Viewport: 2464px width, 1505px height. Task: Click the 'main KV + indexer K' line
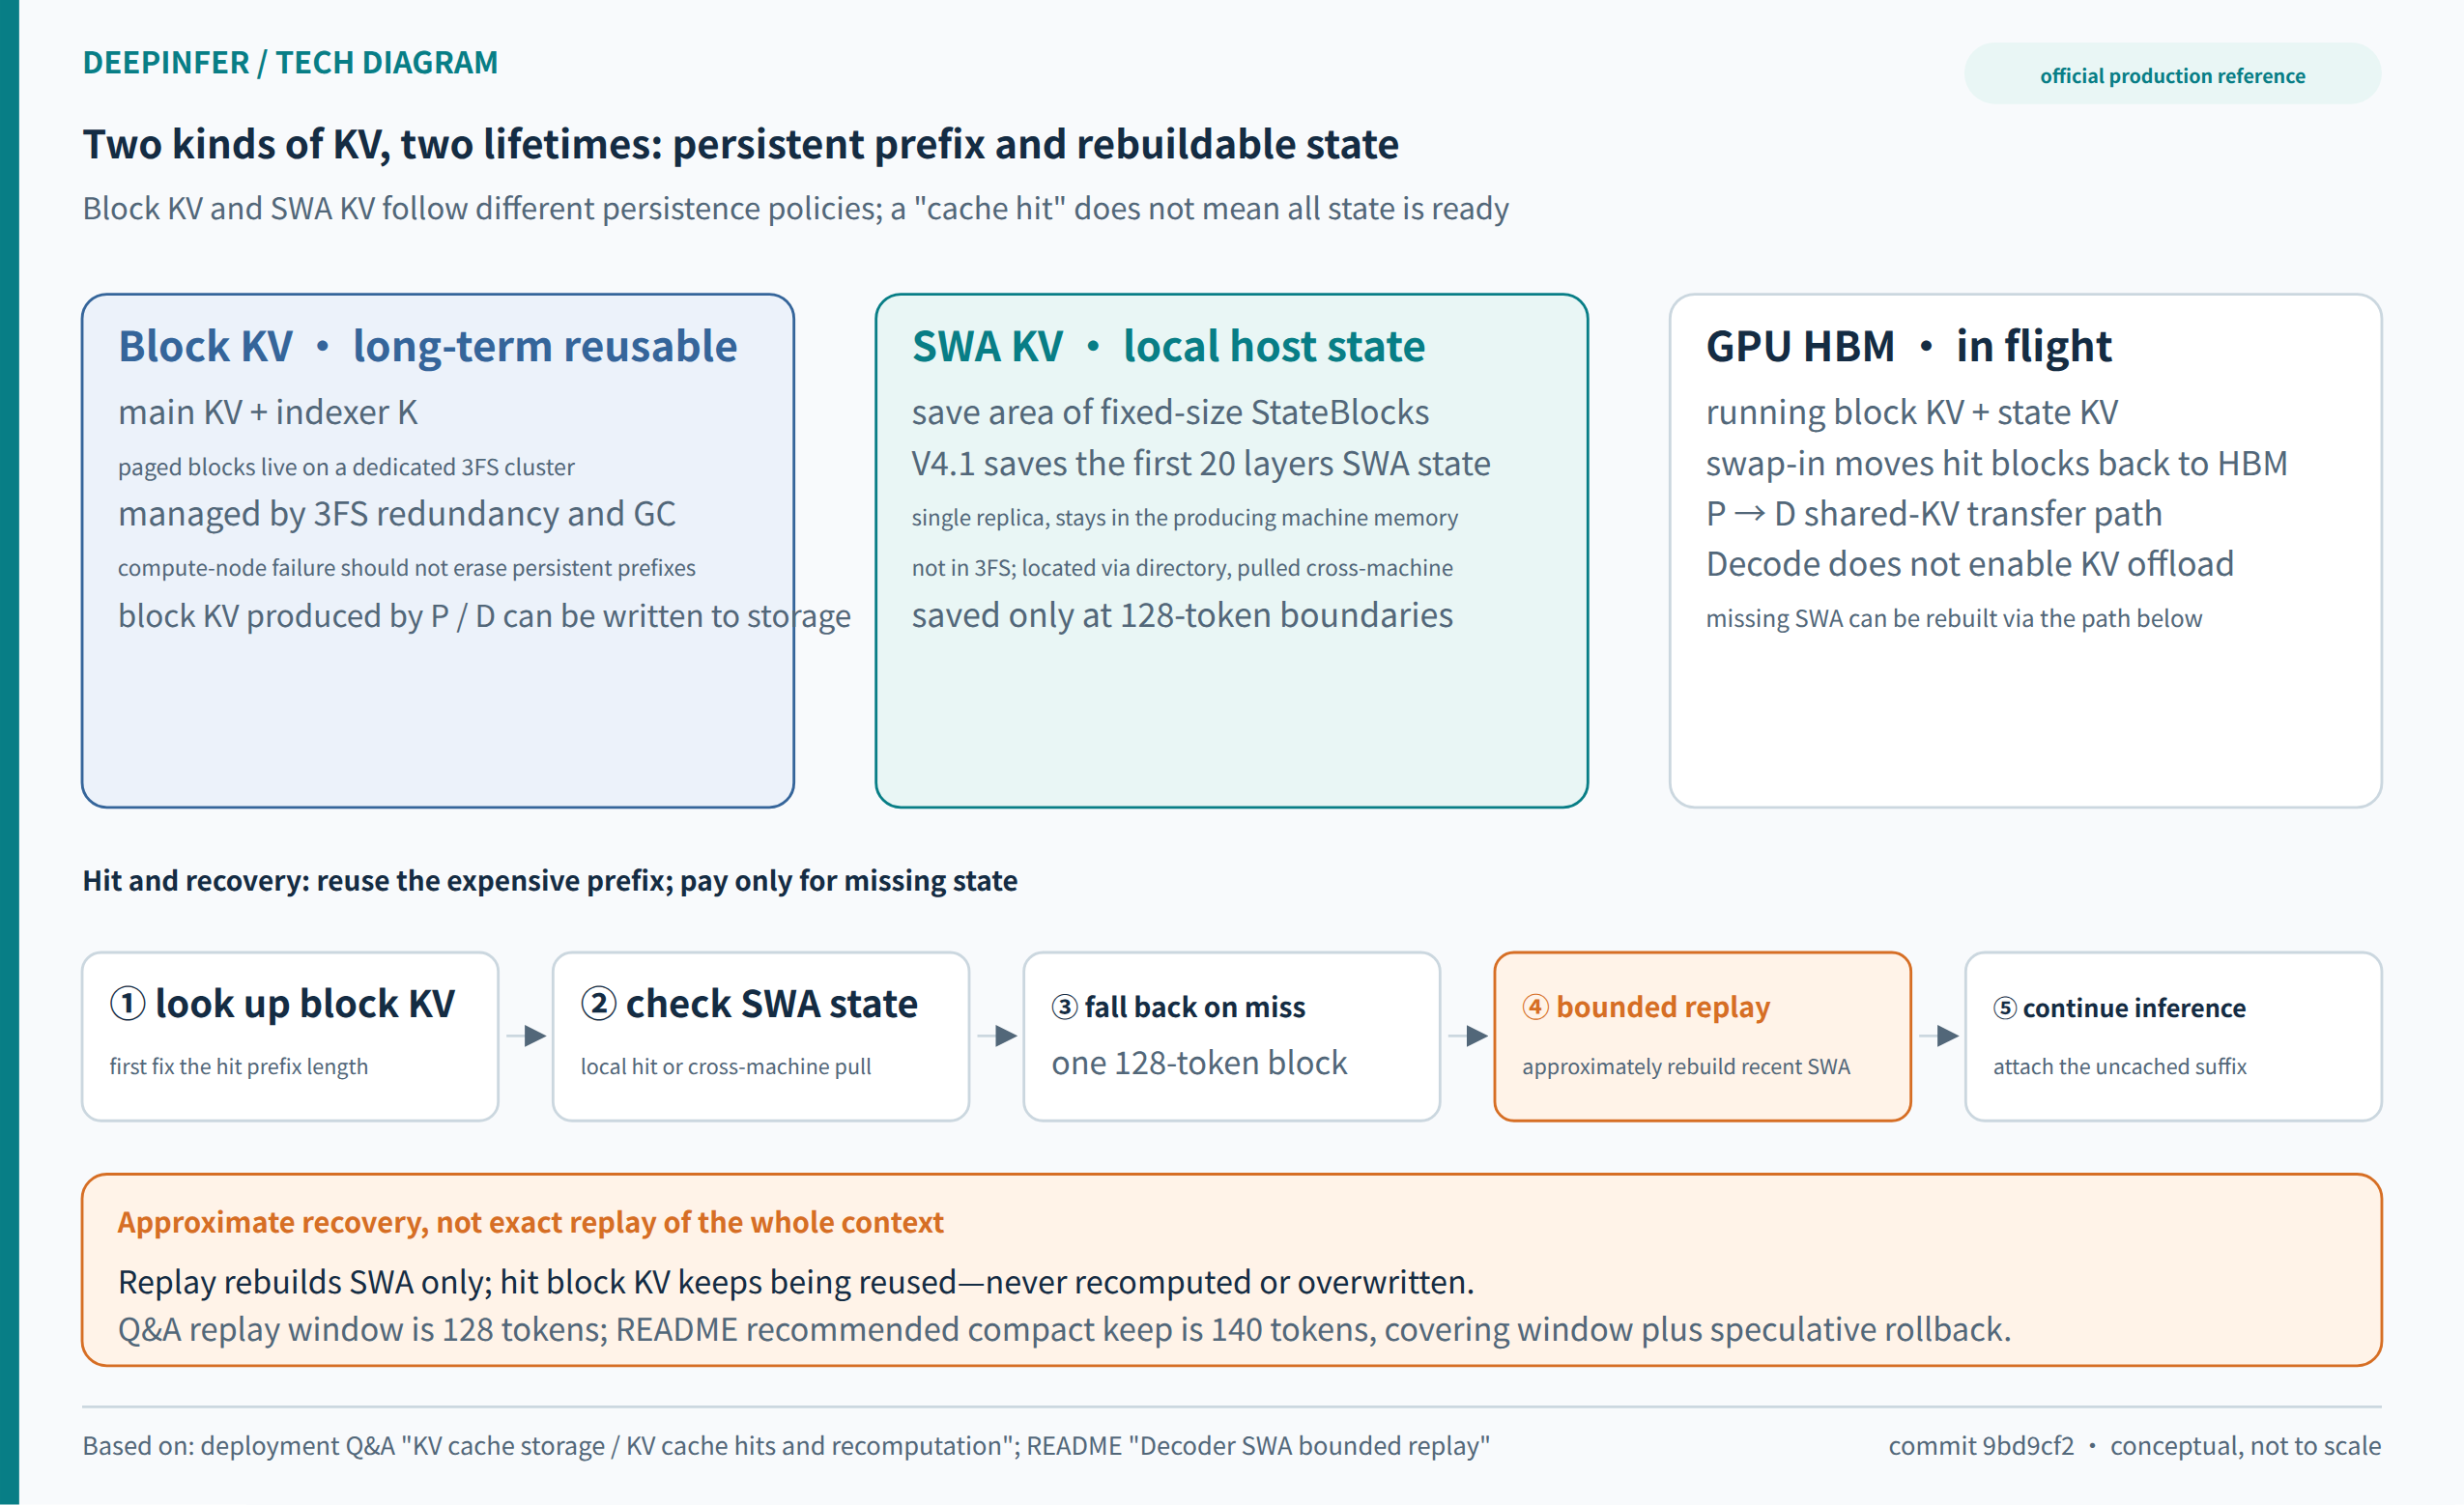[267, 412]
